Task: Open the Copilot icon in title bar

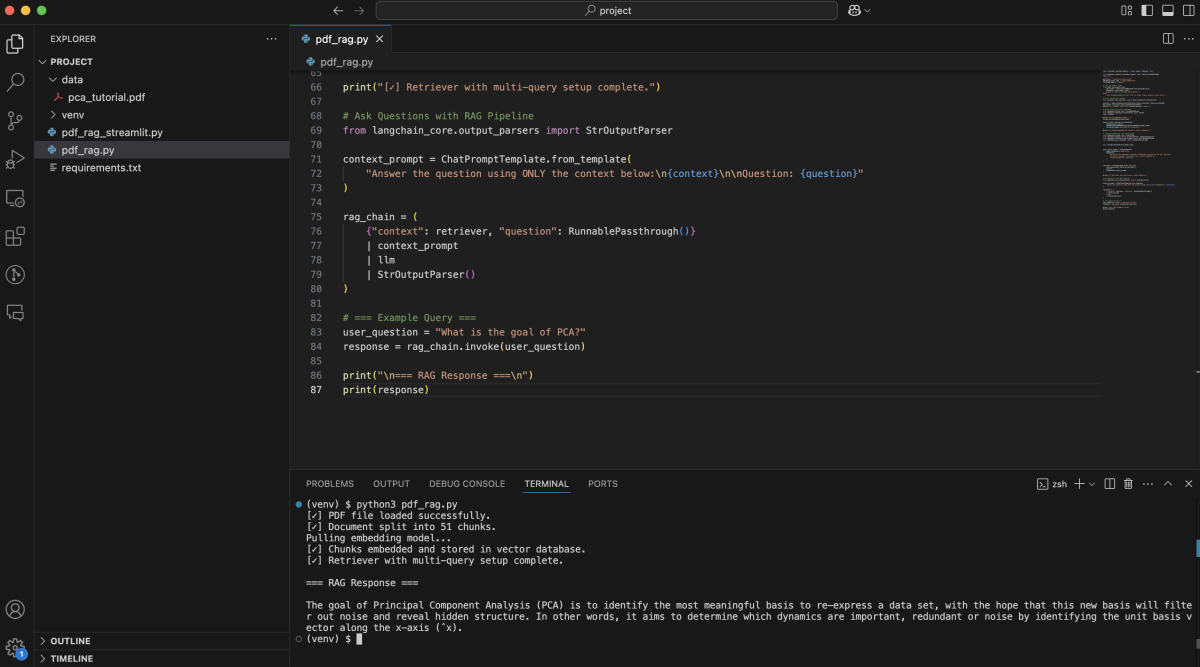Action: point(854,10)
